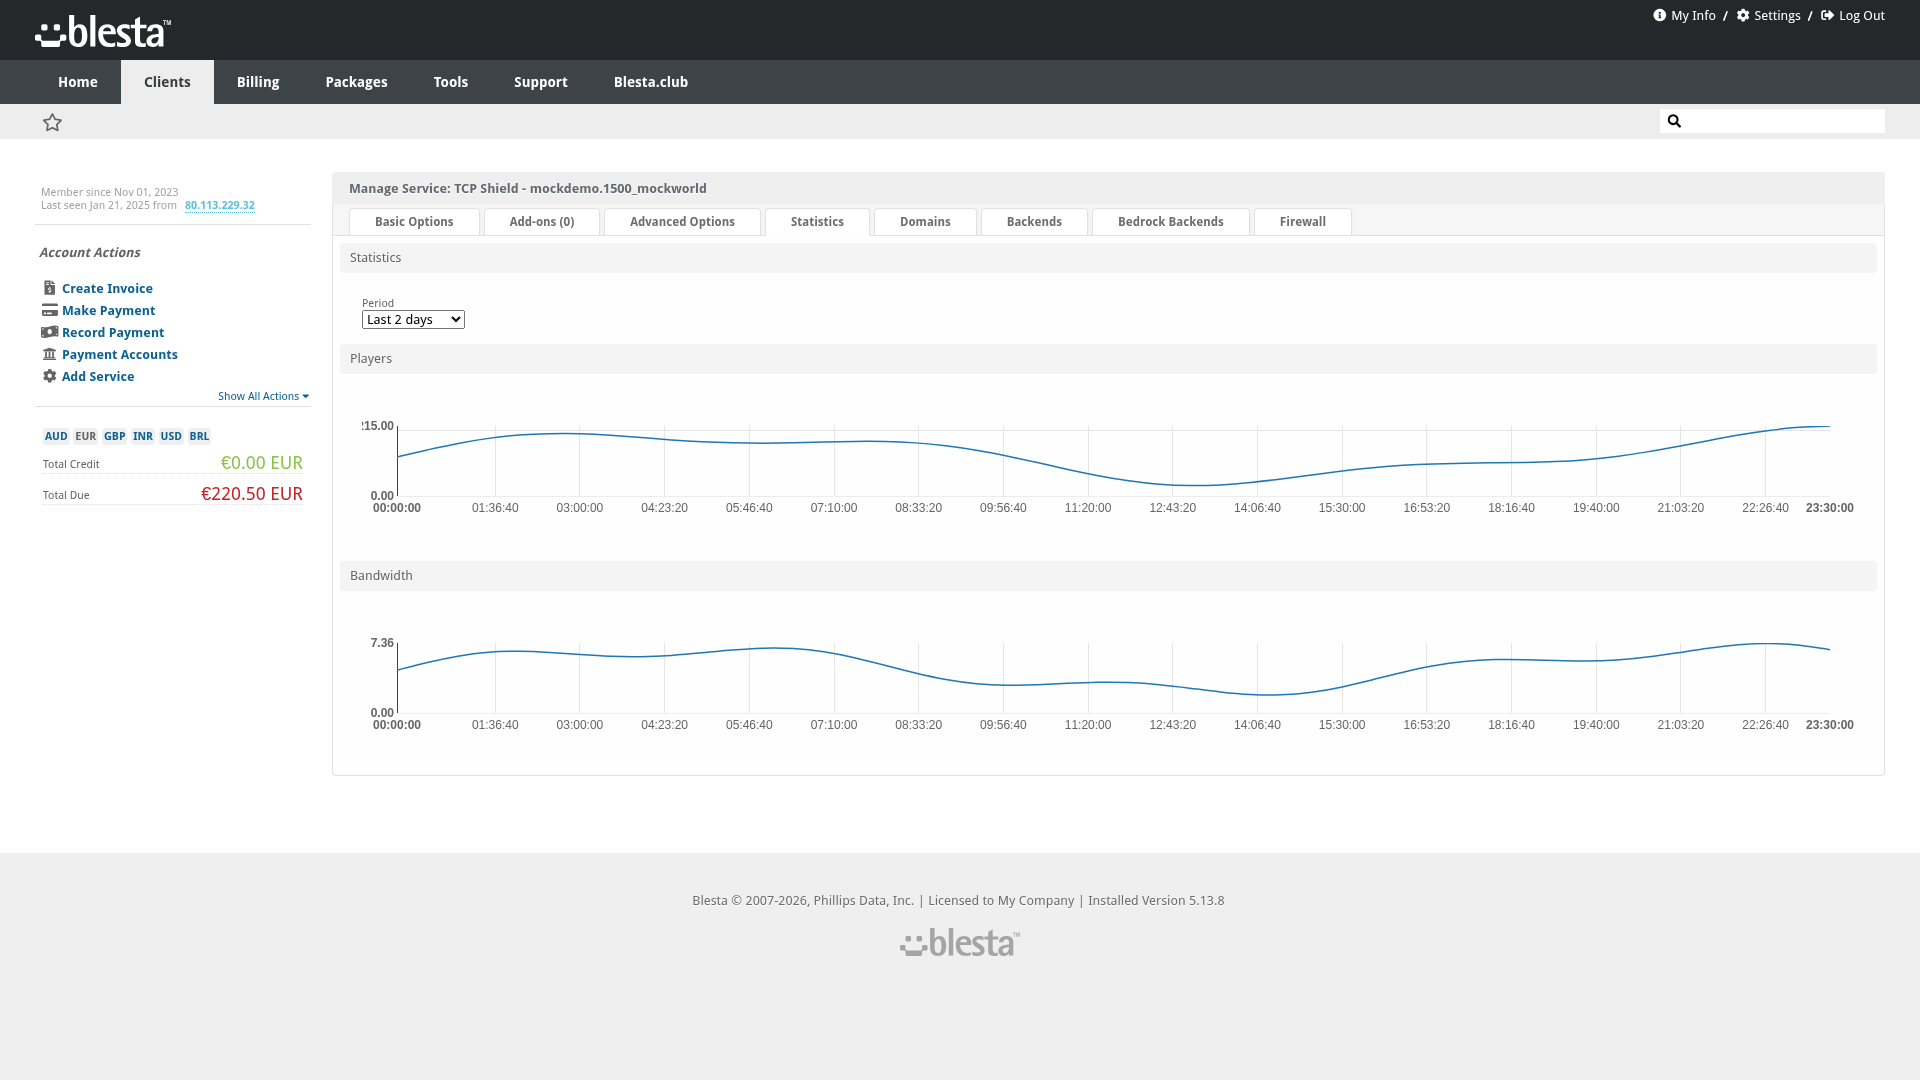This screenshot has width=1920, height=1080.
Task: Click the Blesta logo in header
Action: click(x=103, y=31)
